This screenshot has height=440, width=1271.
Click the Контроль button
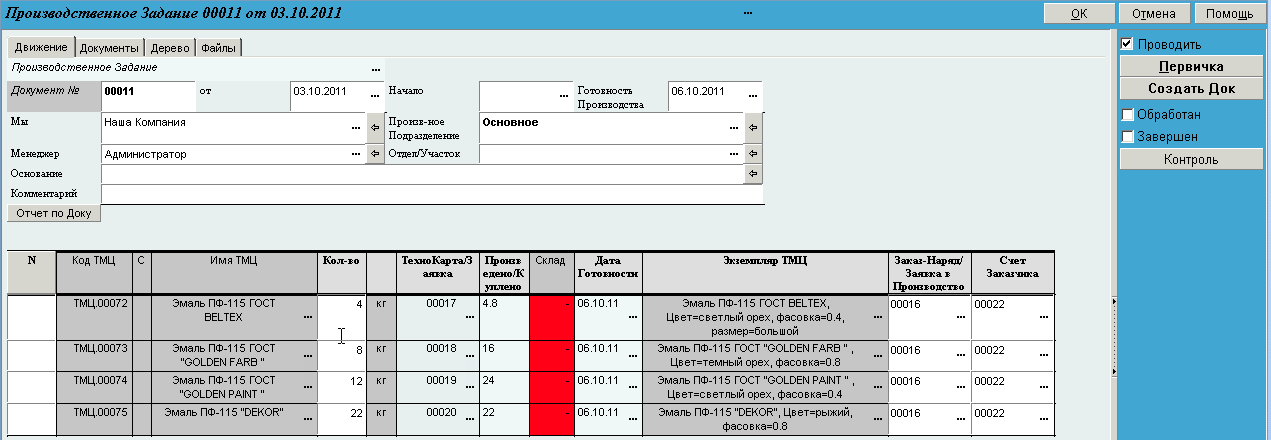1191,159
